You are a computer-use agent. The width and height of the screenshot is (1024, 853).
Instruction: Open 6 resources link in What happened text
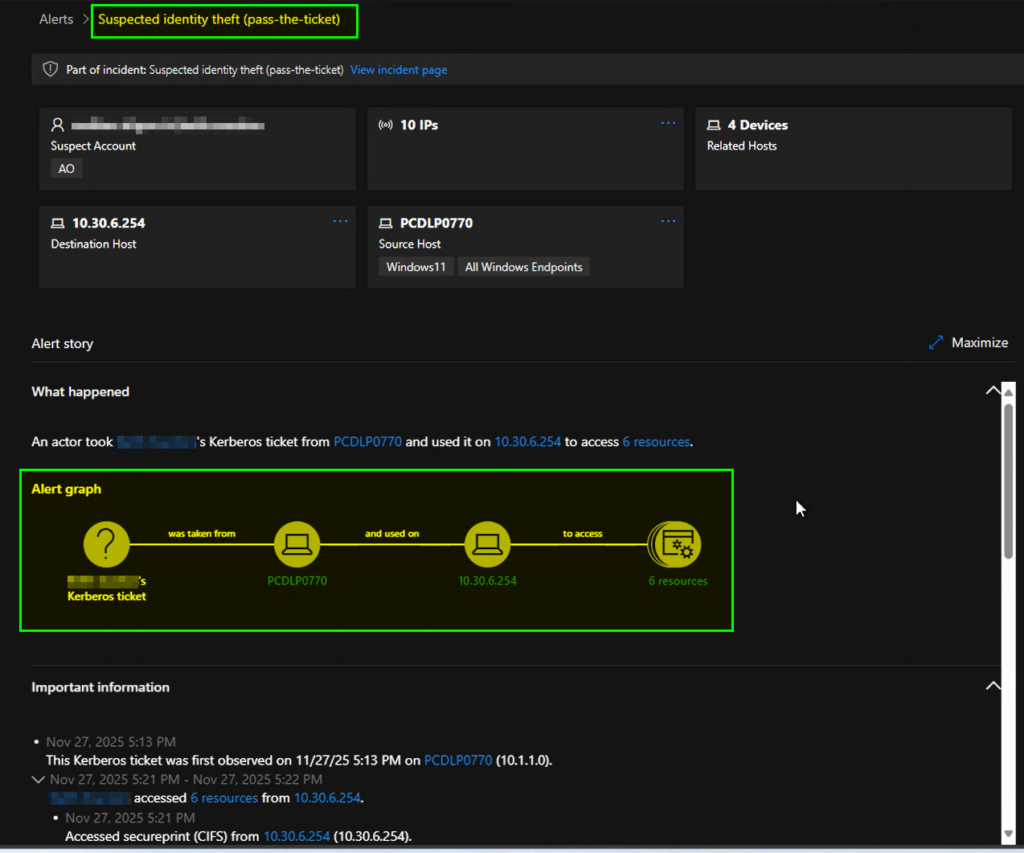tap(656, 441)
